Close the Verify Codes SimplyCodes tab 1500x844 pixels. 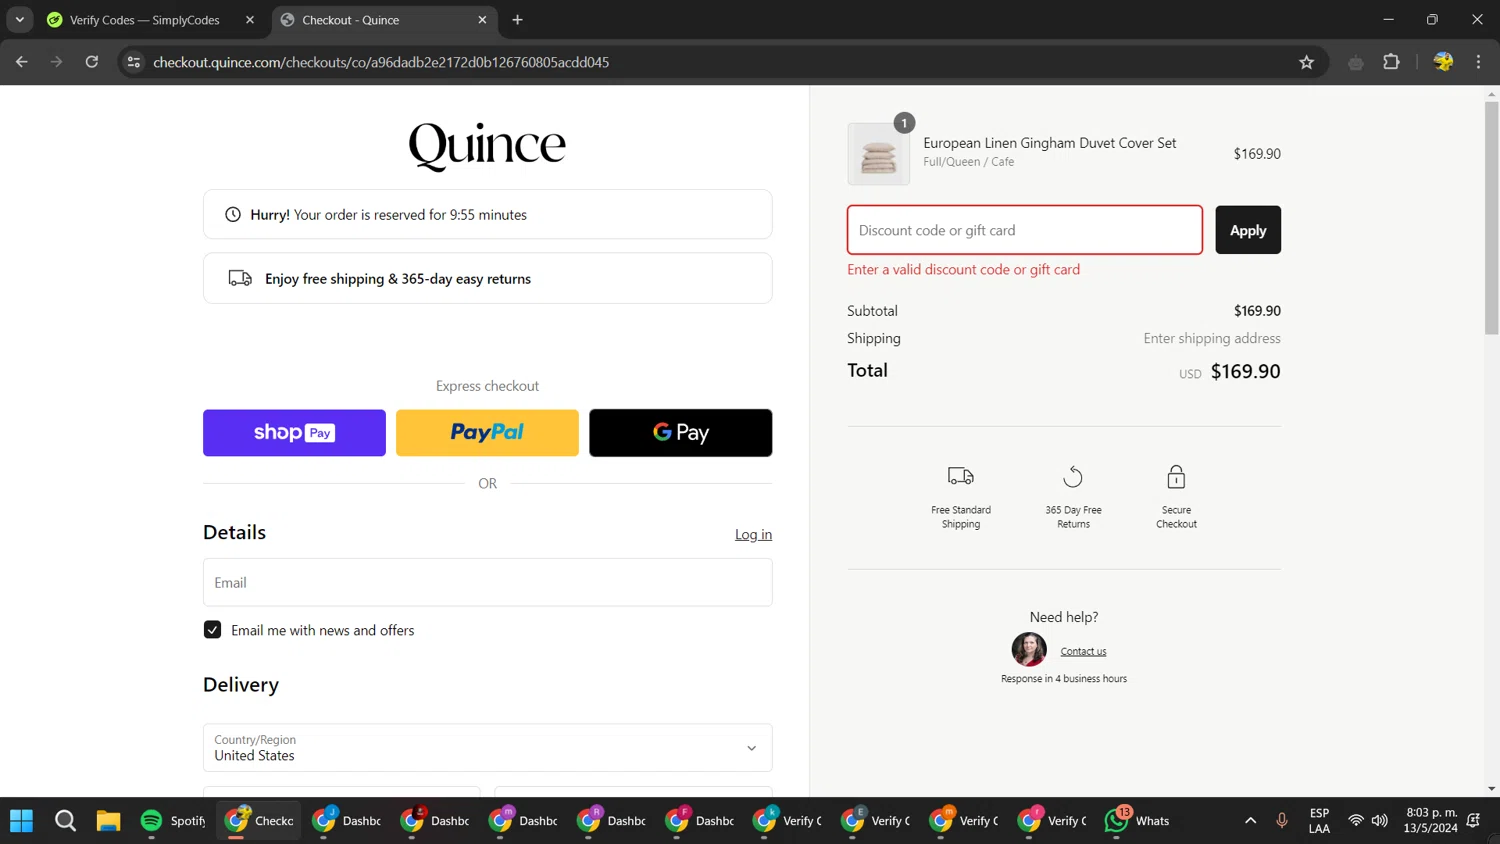(250, 20)
